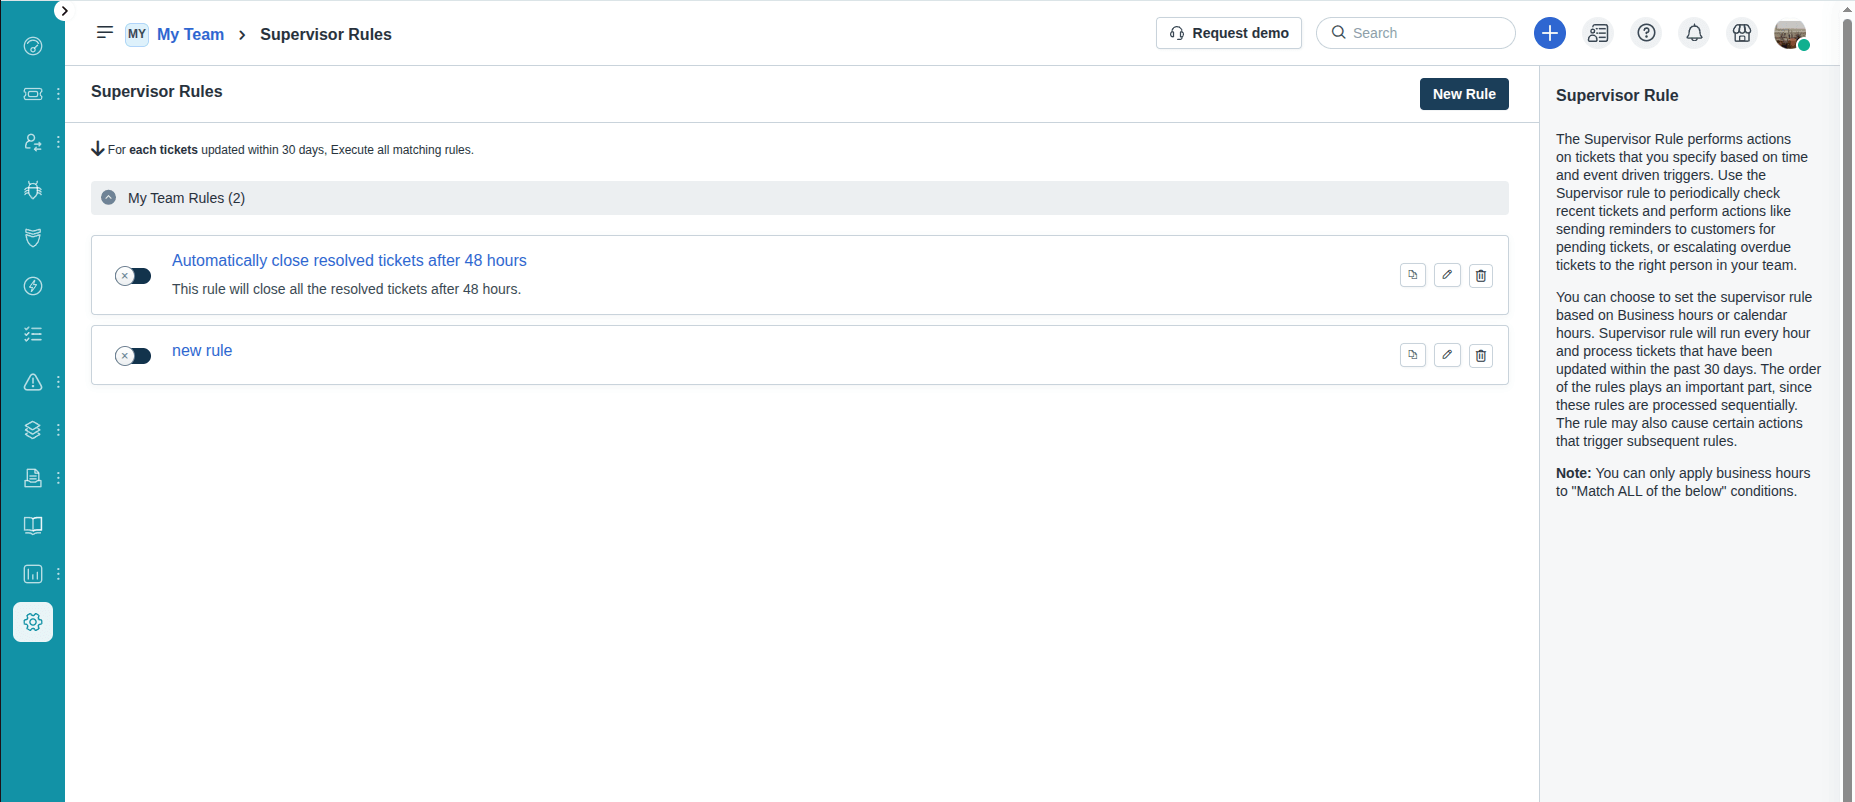Enable the 'new rule' toggle switch
The width and height of the screenshot is (1855, 802).
133,356
